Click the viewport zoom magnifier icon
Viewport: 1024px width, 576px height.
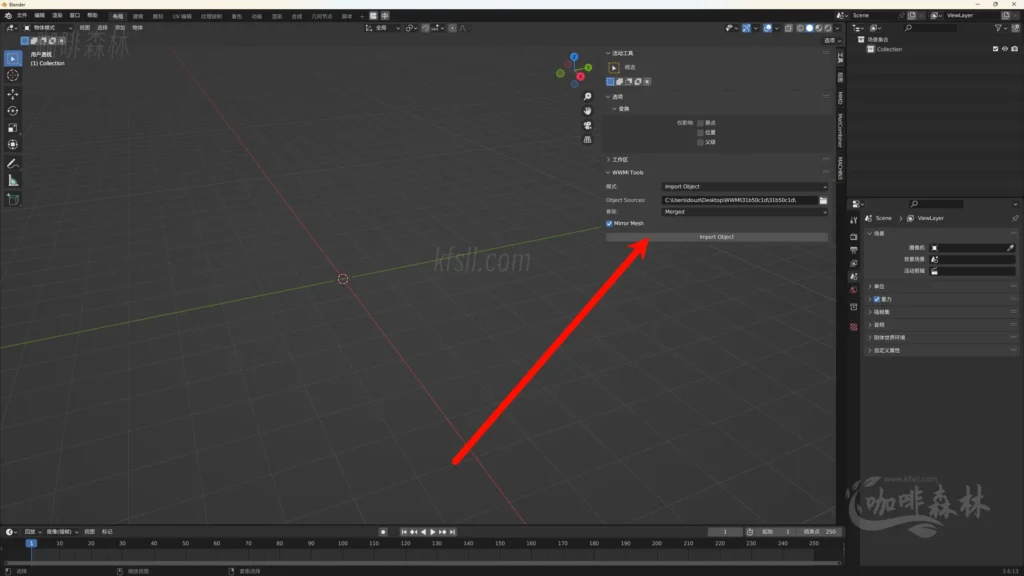tap(588, 97)
